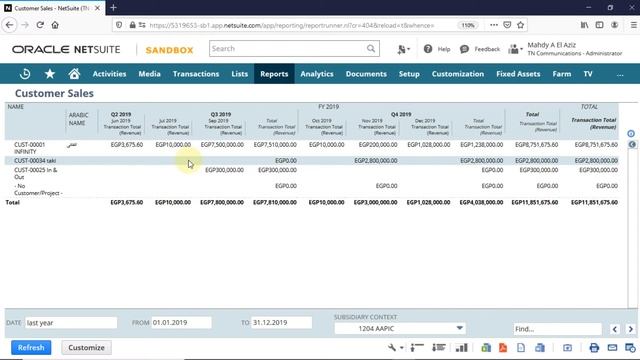Click the Customize button
Screen dimensions: 640x360
(x=86, y=348)
